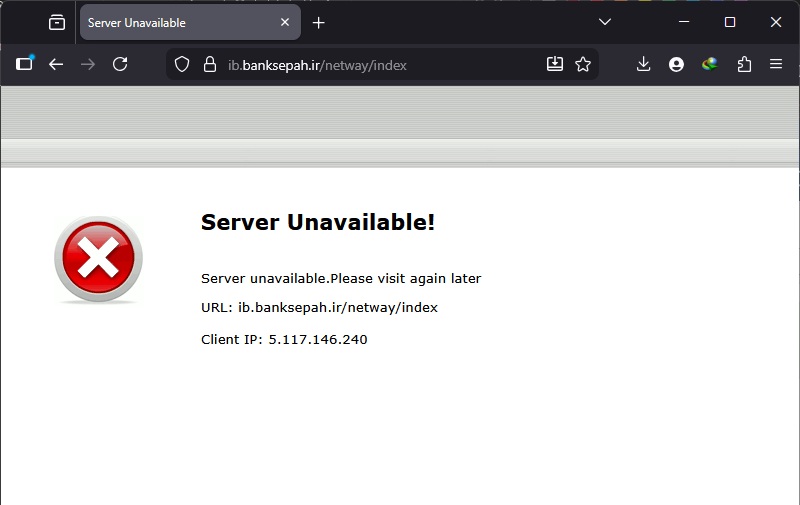Go back to the previous page
Screen dimensions: 800x505
[56, 64]
